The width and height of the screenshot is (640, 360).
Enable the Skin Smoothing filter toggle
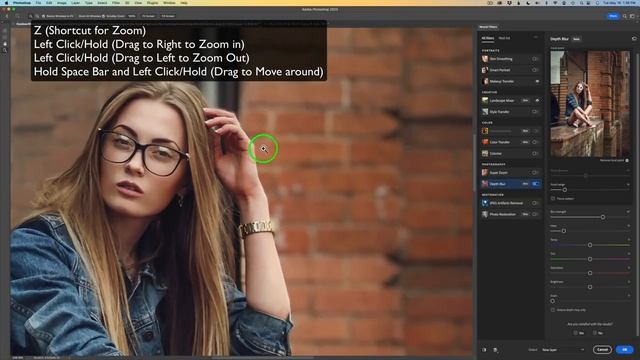coord(535,59)
